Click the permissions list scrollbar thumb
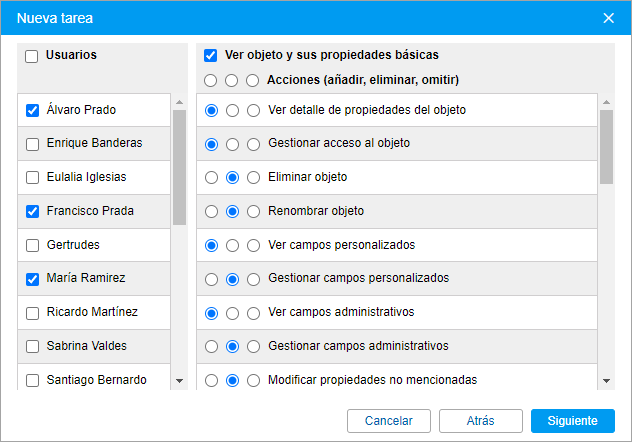 [606, 147]
